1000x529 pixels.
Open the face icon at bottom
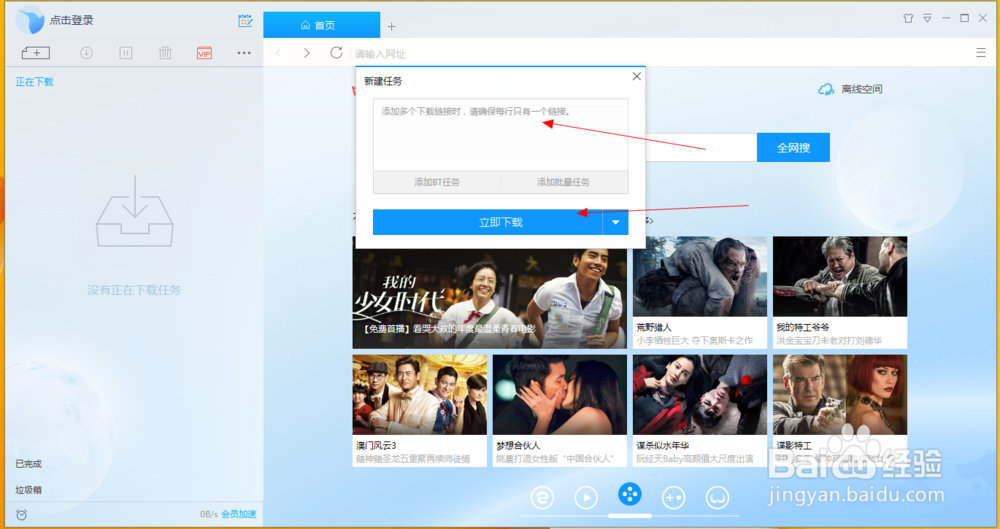pos(717,497)
